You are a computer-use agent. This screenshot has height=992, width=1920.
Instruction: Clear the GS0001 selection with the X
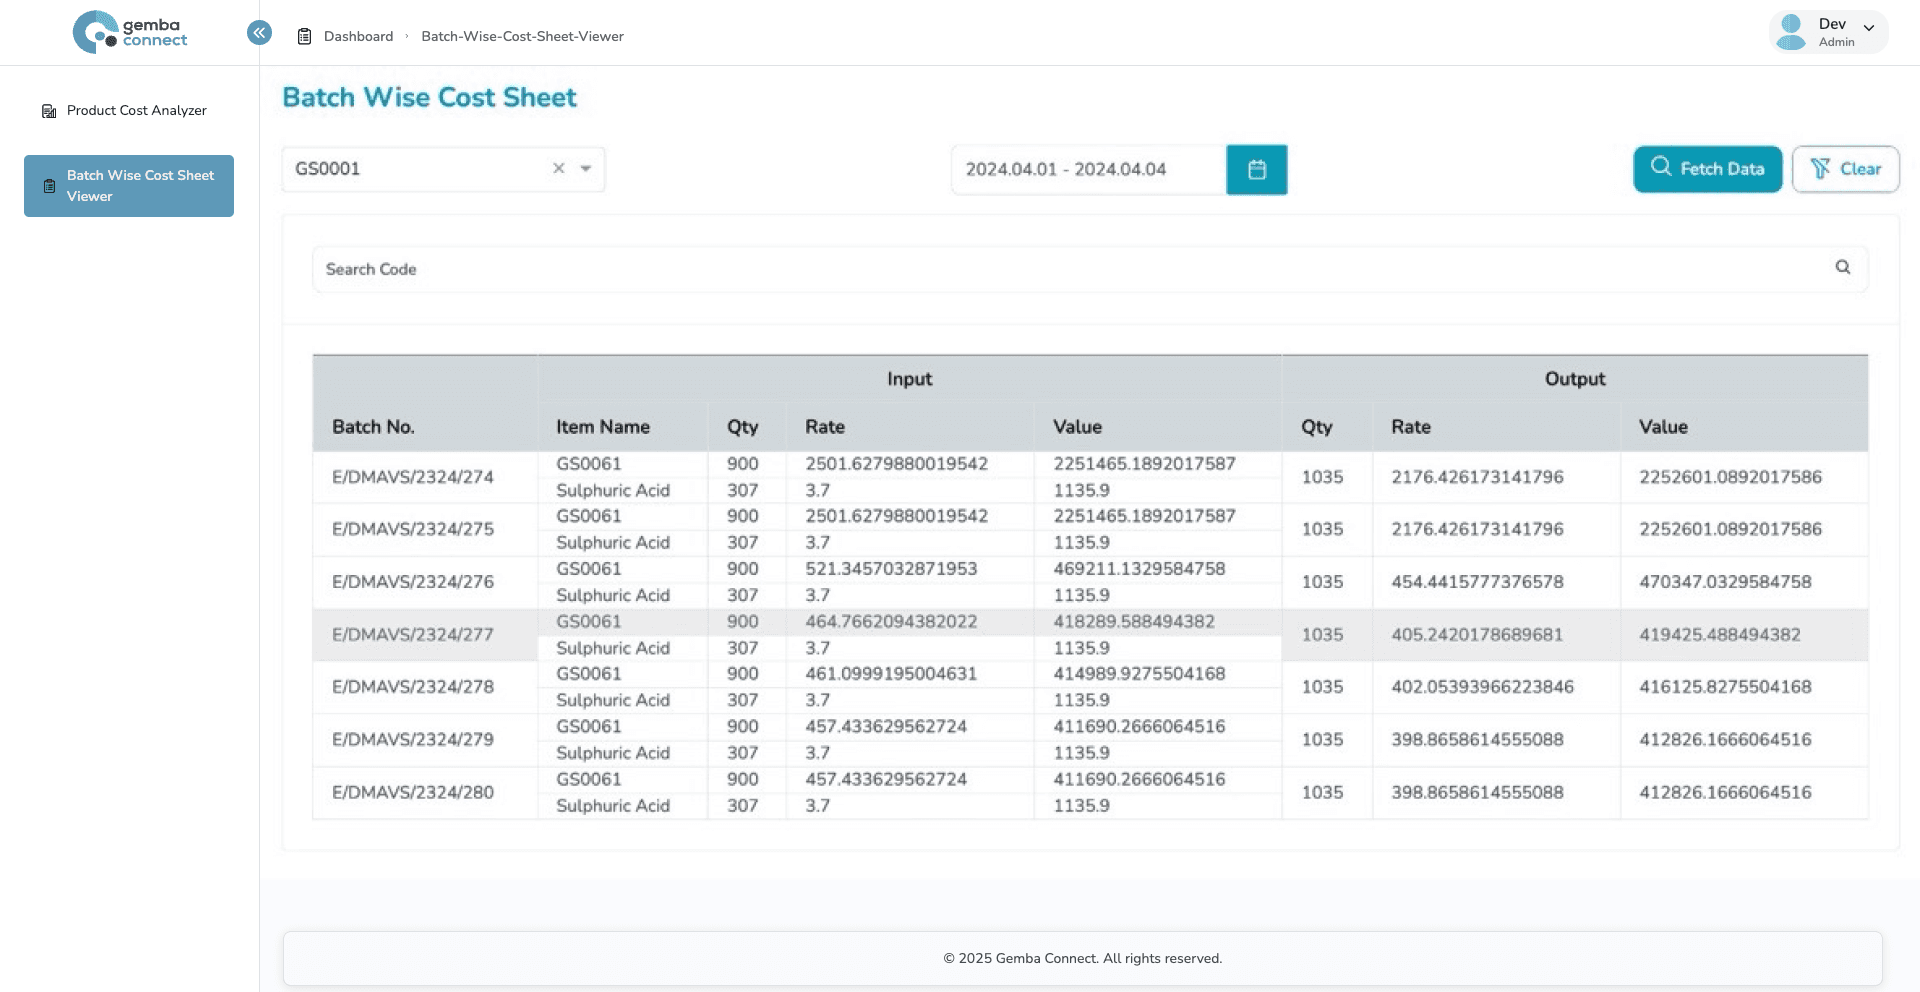click(559, 168)
